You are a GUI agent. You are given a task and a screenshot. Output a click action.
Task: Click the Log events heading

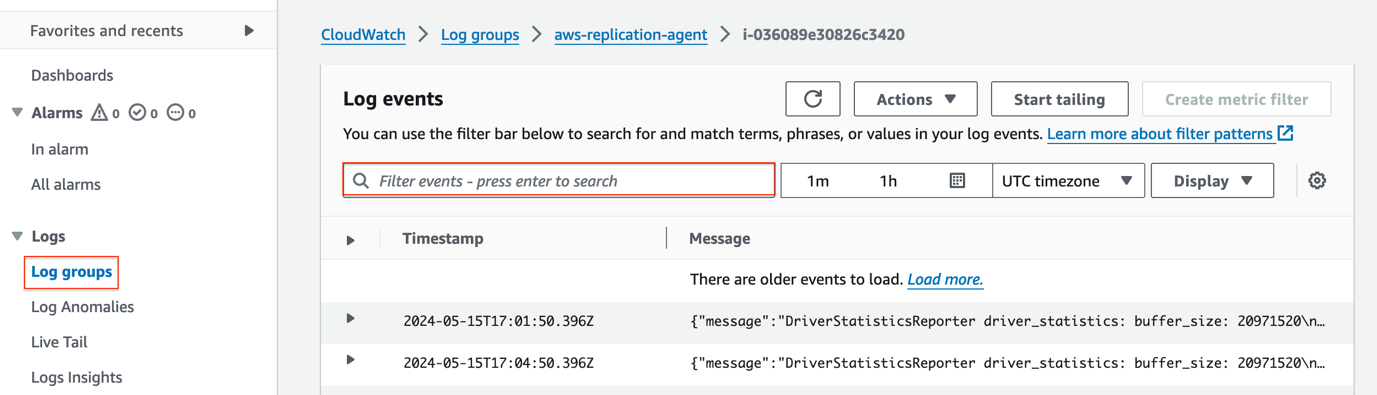coord(393,99)
